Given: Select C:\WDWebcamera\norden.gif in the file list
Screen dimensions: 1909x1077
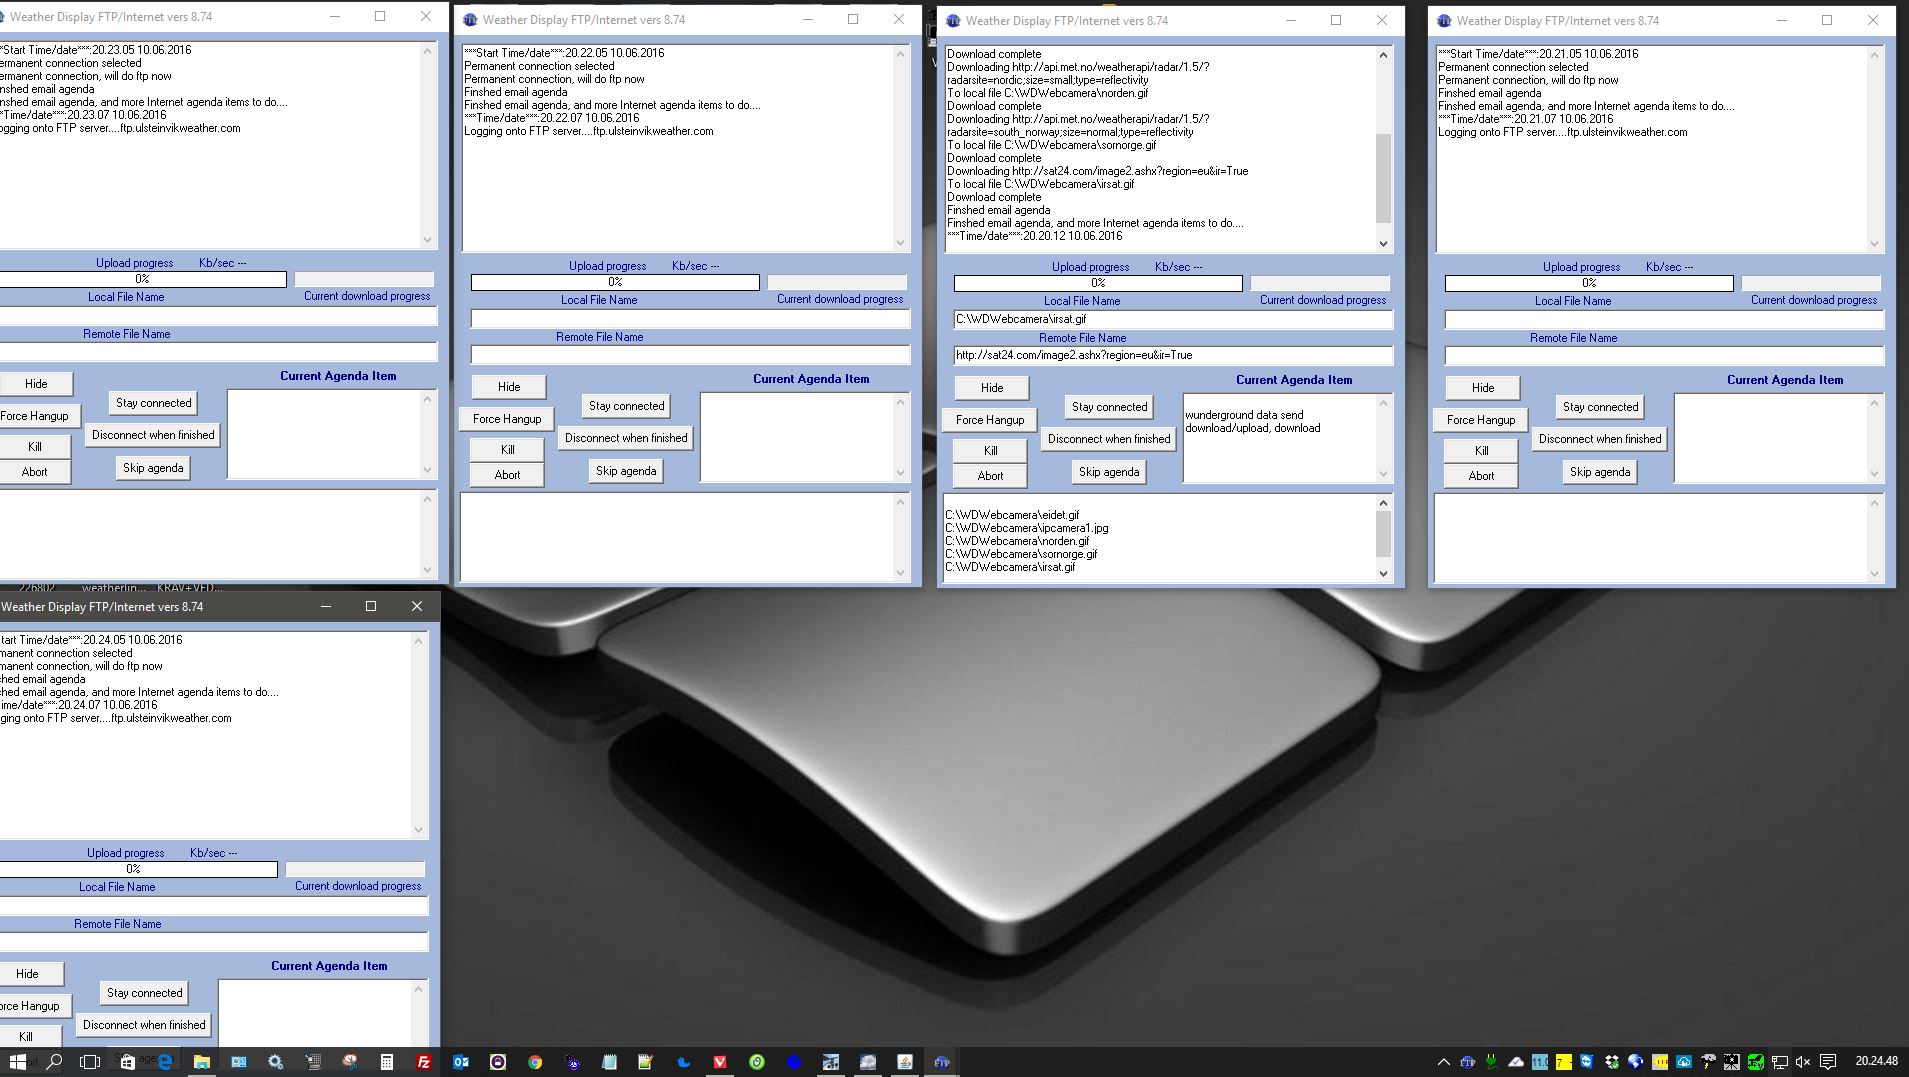Looking at the screenshot, I should 1017,541.
